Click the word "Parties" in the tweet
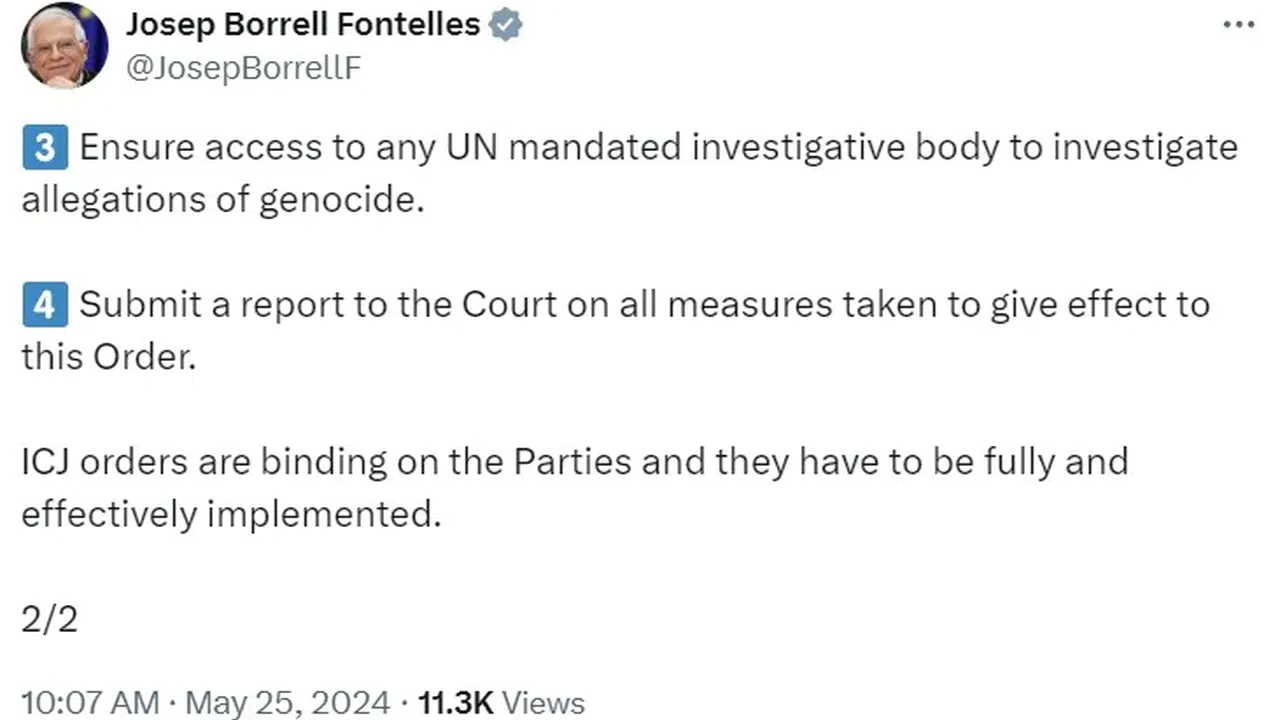The width and height of the screenshot is (1280, 720). pyautogui.click(x=572, y=462)
